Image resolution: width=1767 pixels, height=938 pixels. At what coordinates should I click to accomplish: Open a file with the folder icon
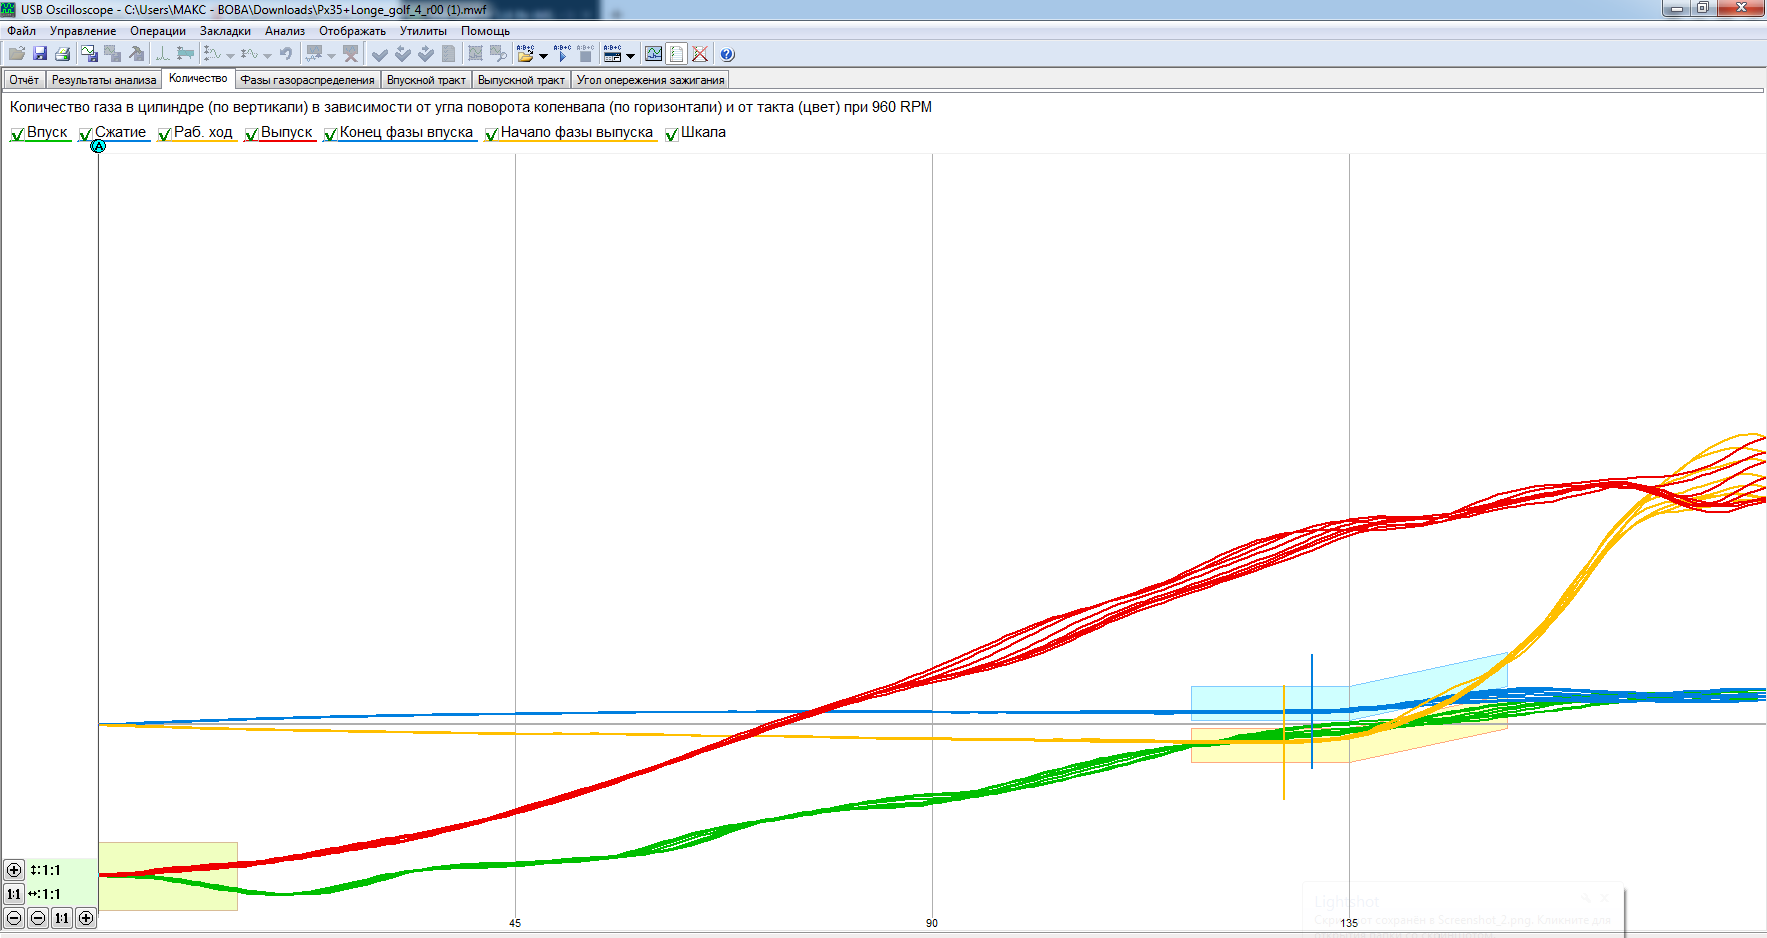pos(17,54)
